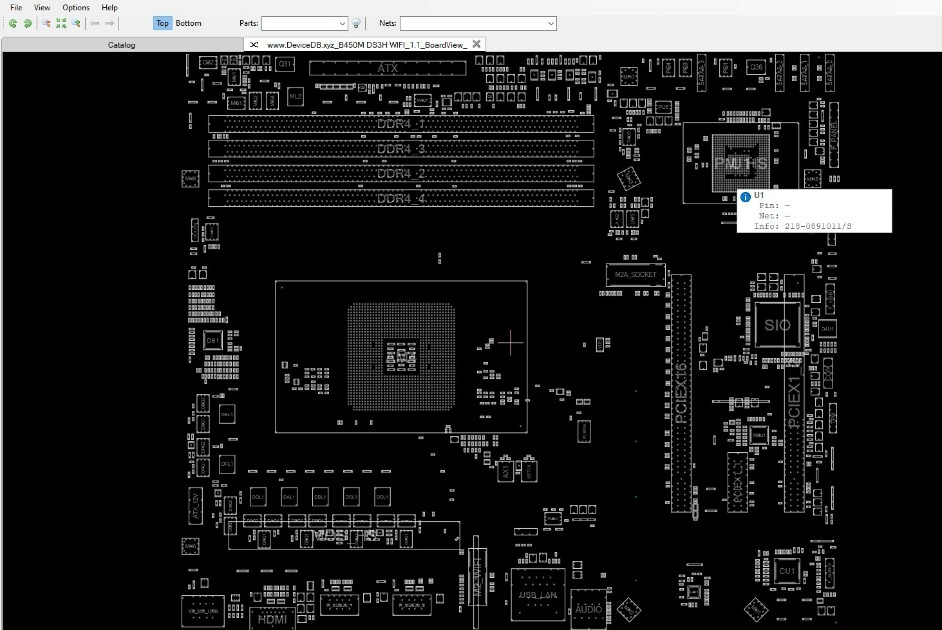Select the PCIEX16 slot component
This screenshot has width=942, height=630.
681,393
